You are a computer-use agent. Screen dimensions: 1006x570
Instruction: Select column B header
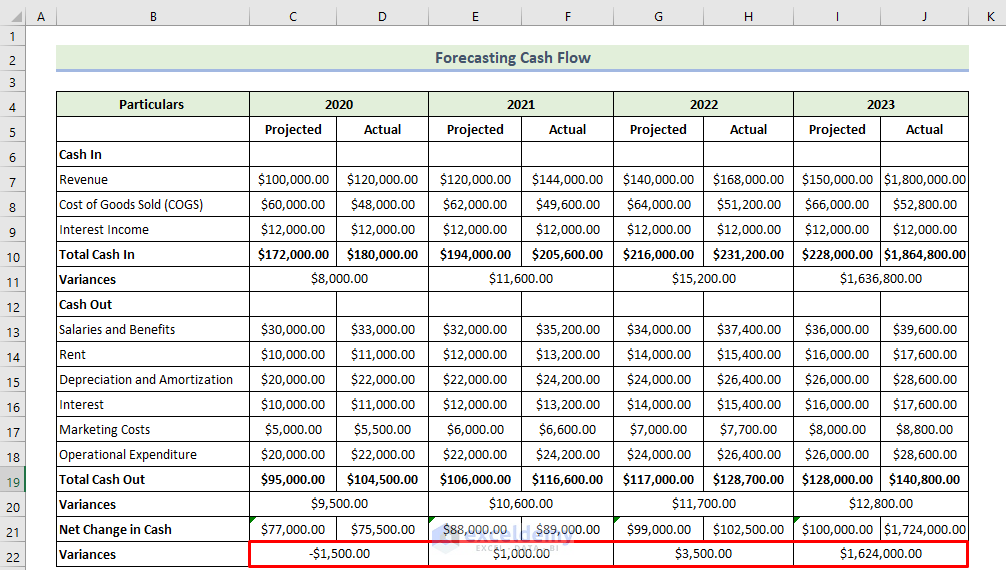click(152, 17)
